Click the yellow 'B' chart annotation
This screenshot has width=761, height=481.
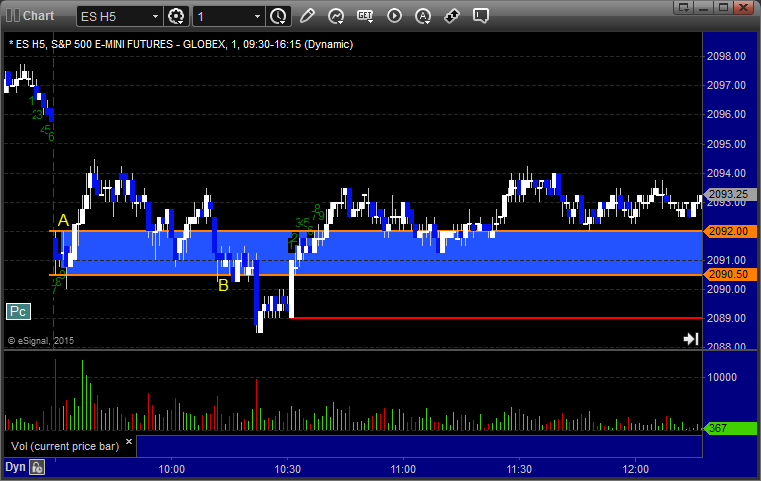[223, 285]
